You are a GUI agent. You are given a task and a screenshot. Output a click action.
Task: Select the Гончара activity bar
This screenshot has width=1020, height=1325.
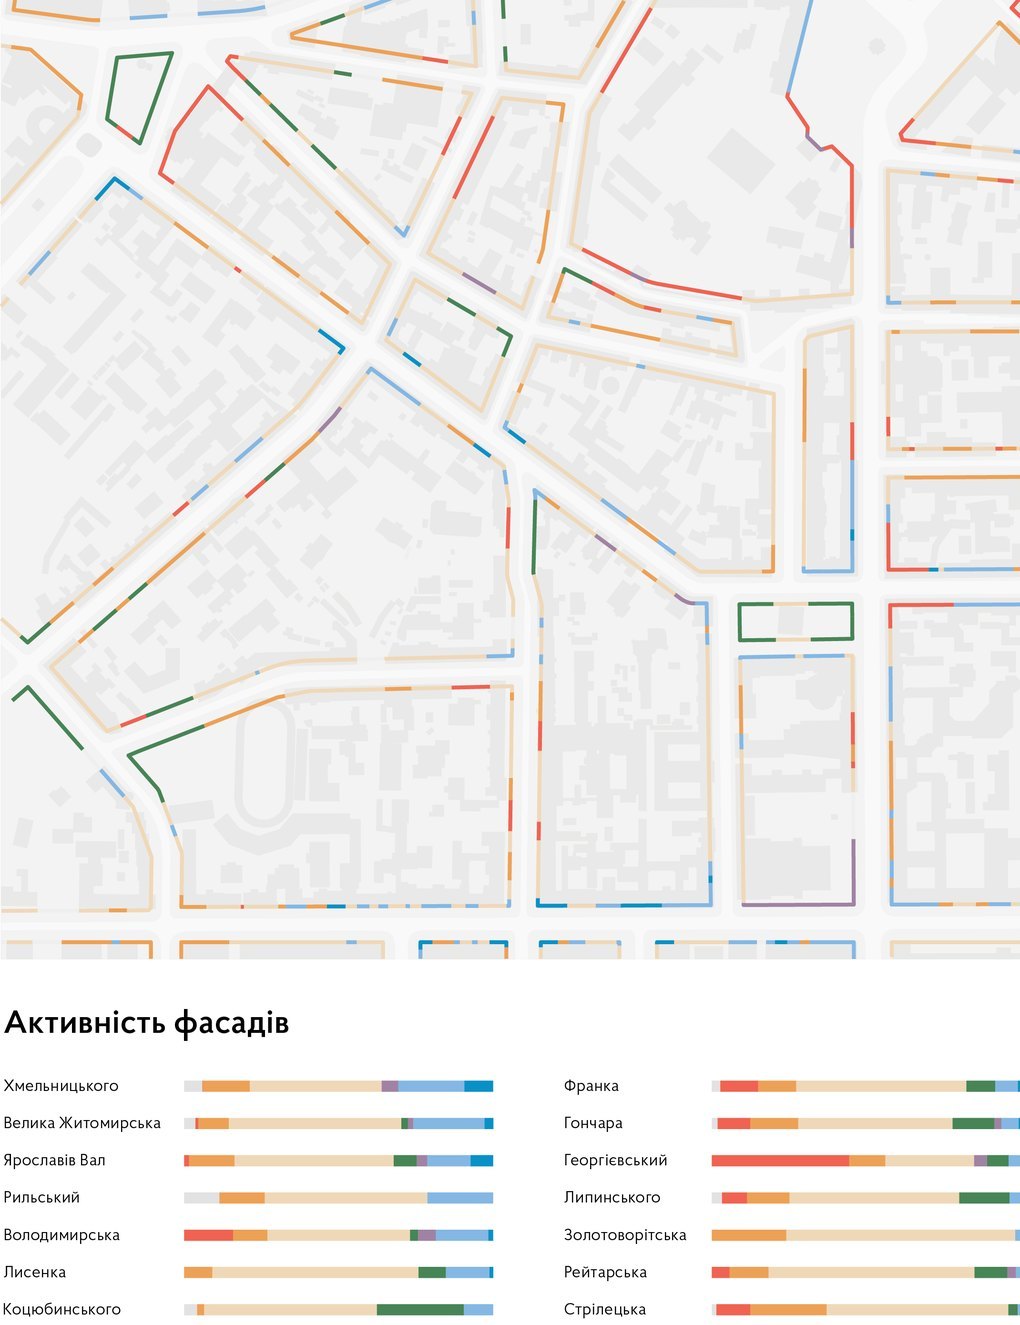point(866,1123)
